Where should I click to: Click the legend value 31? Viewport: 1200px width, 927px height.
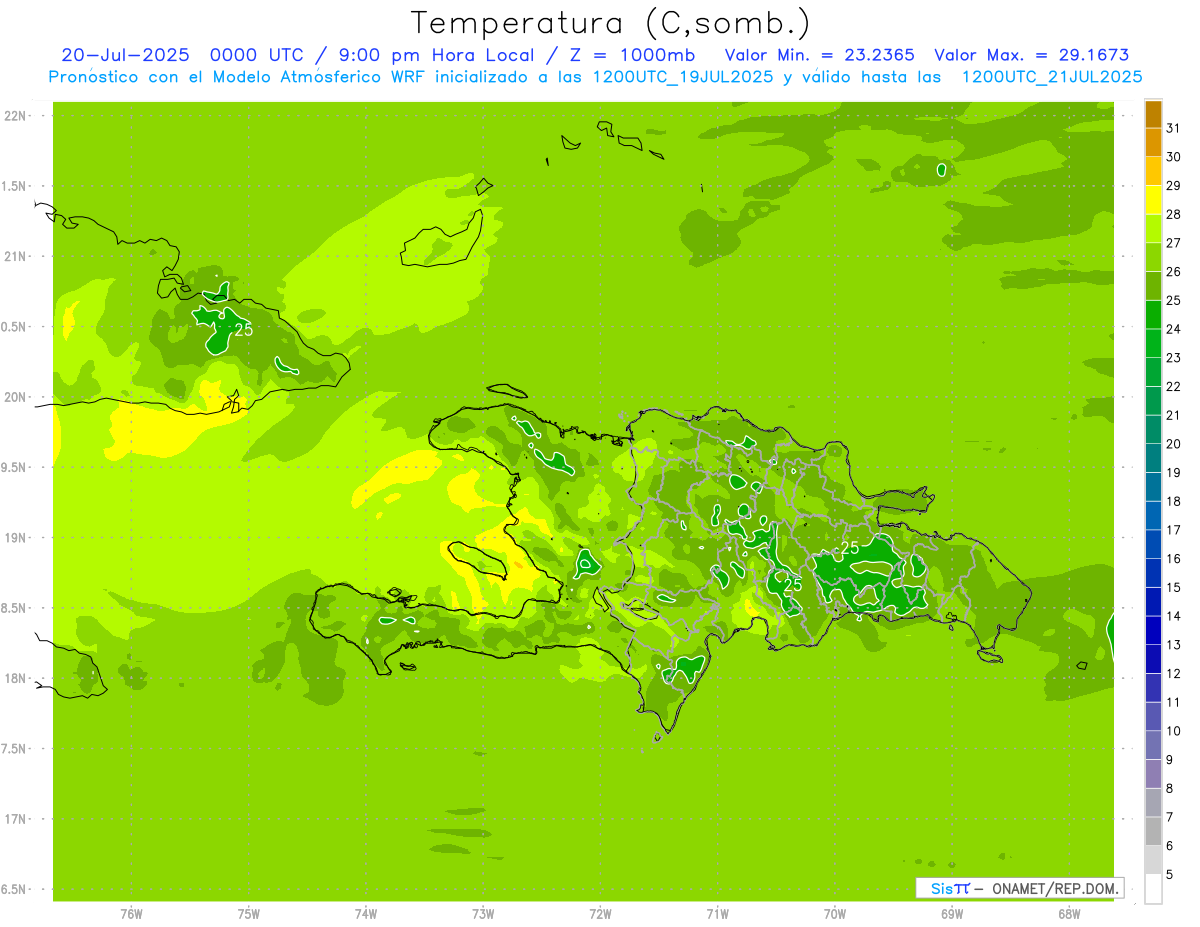tap(1174, 128)
